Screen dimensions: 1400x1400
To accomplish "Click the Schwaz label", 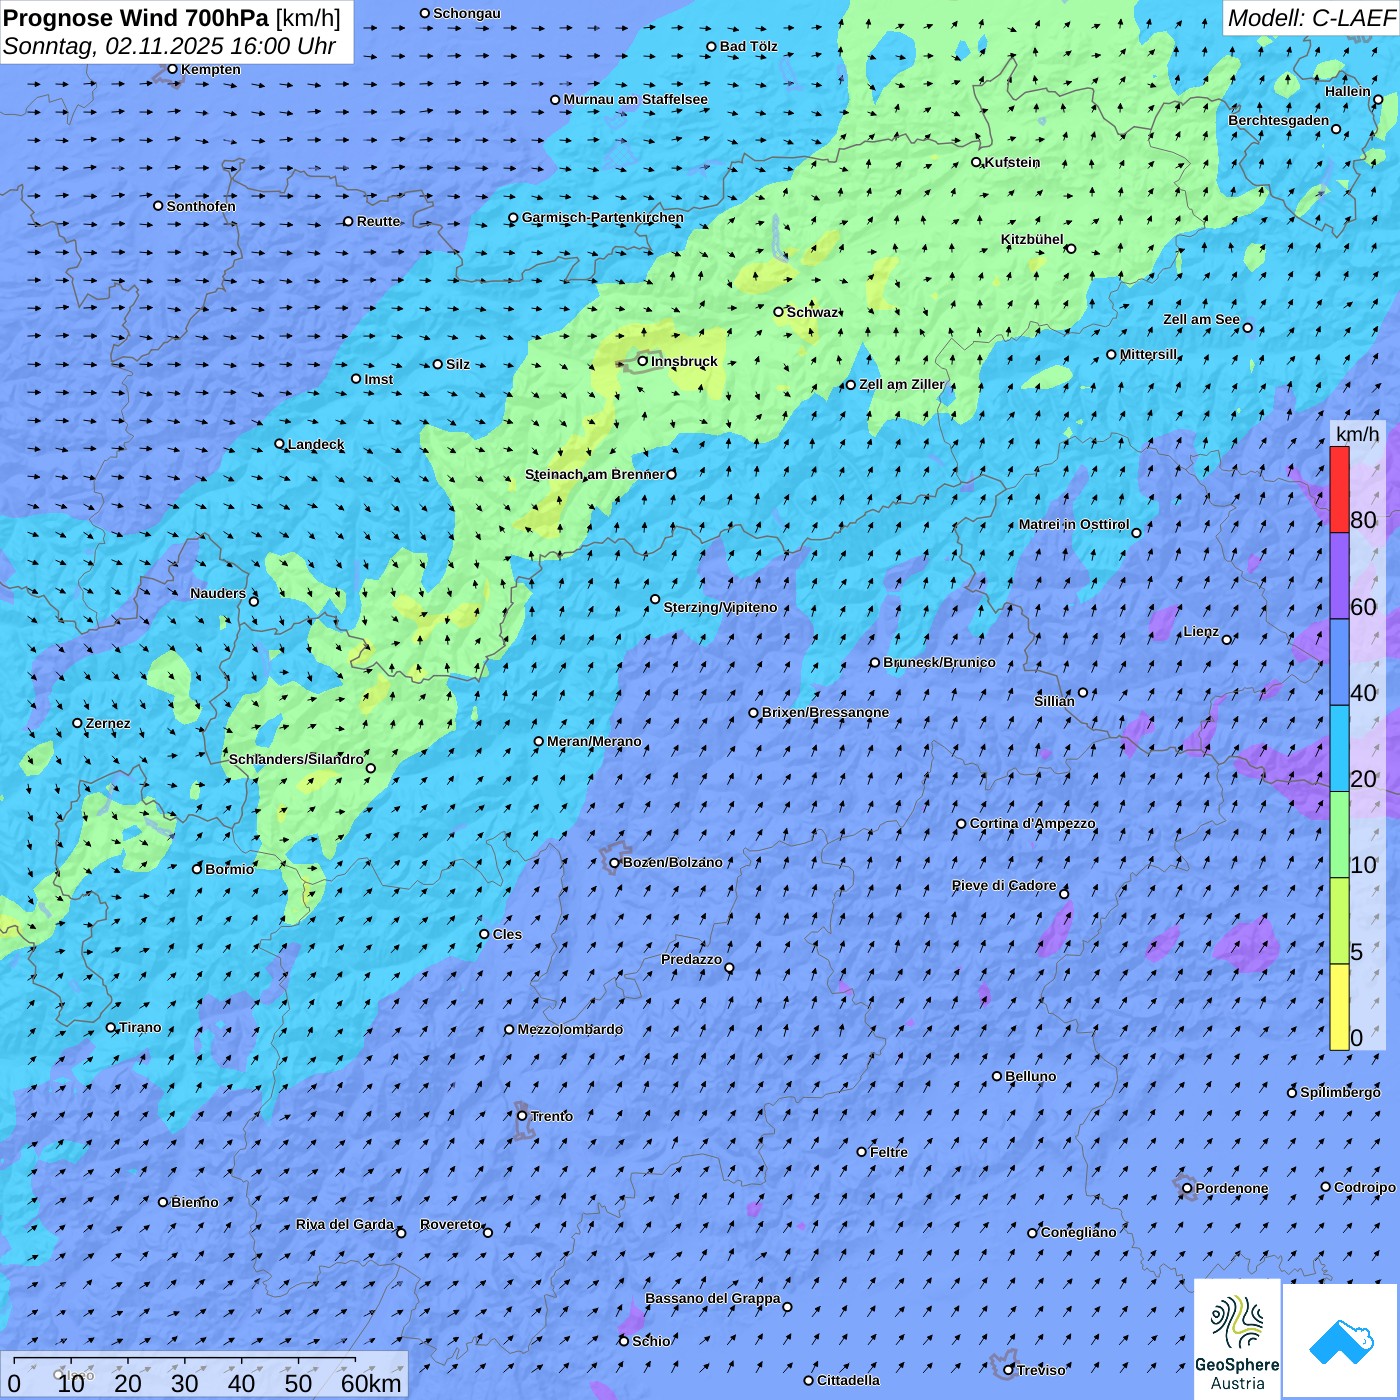I will (812, 312).
